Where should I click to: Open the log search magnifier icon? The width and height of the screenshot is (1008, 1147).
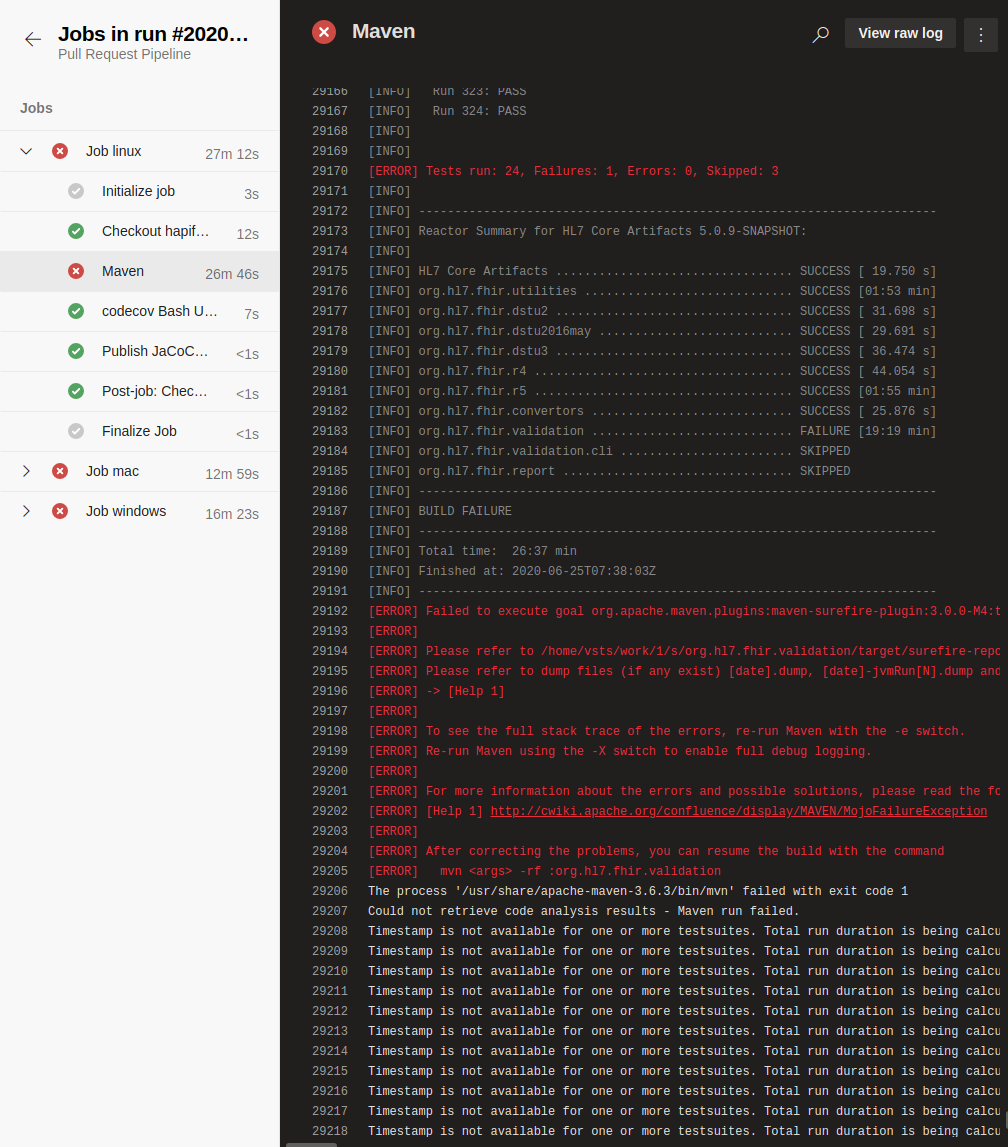(821, 34)
